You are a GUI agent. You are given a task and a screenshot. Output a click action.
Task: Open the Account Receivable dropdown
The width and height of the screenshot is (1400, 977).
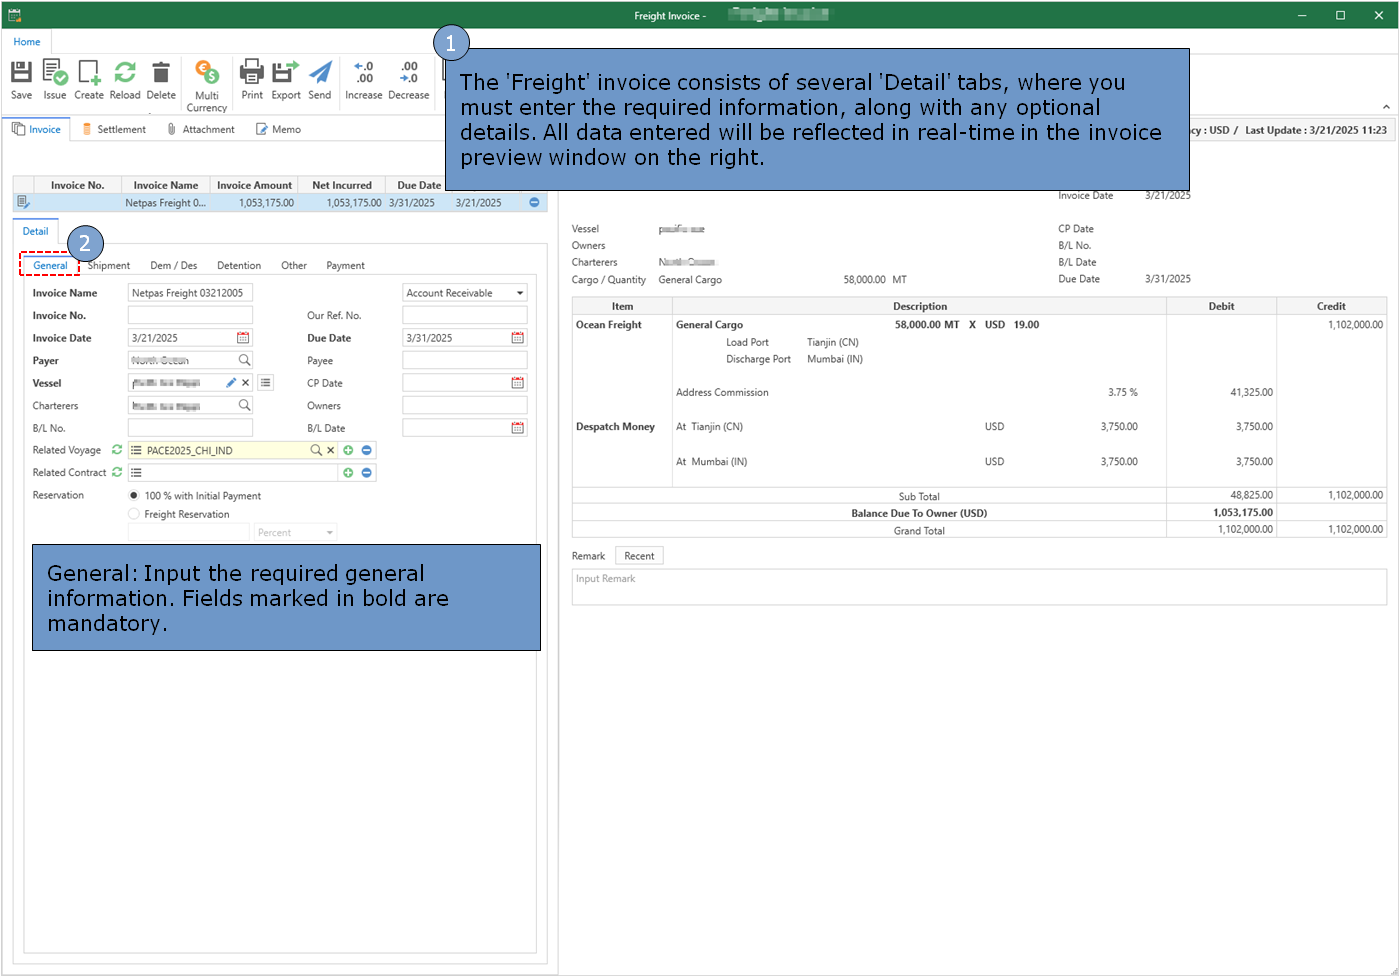[519, 293]
